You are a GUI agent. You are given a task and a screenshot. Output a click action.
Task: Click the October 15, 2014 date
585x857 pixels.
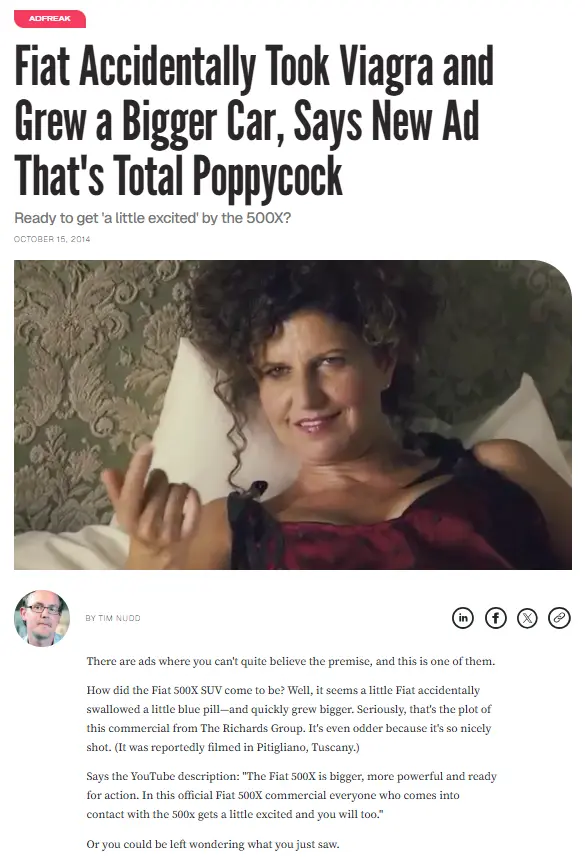(52, 239)
